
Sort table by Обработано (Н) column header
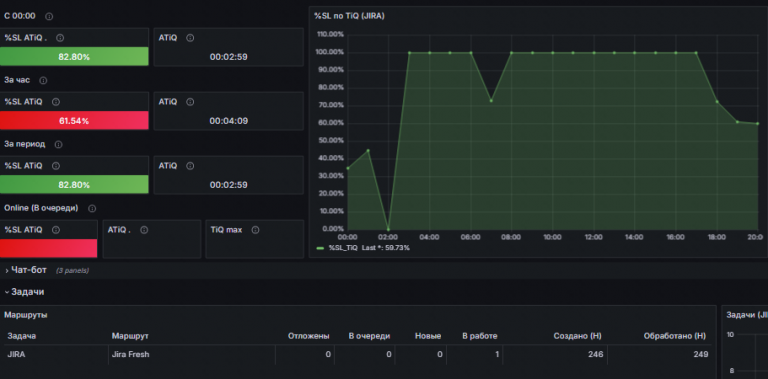point(675,336)
